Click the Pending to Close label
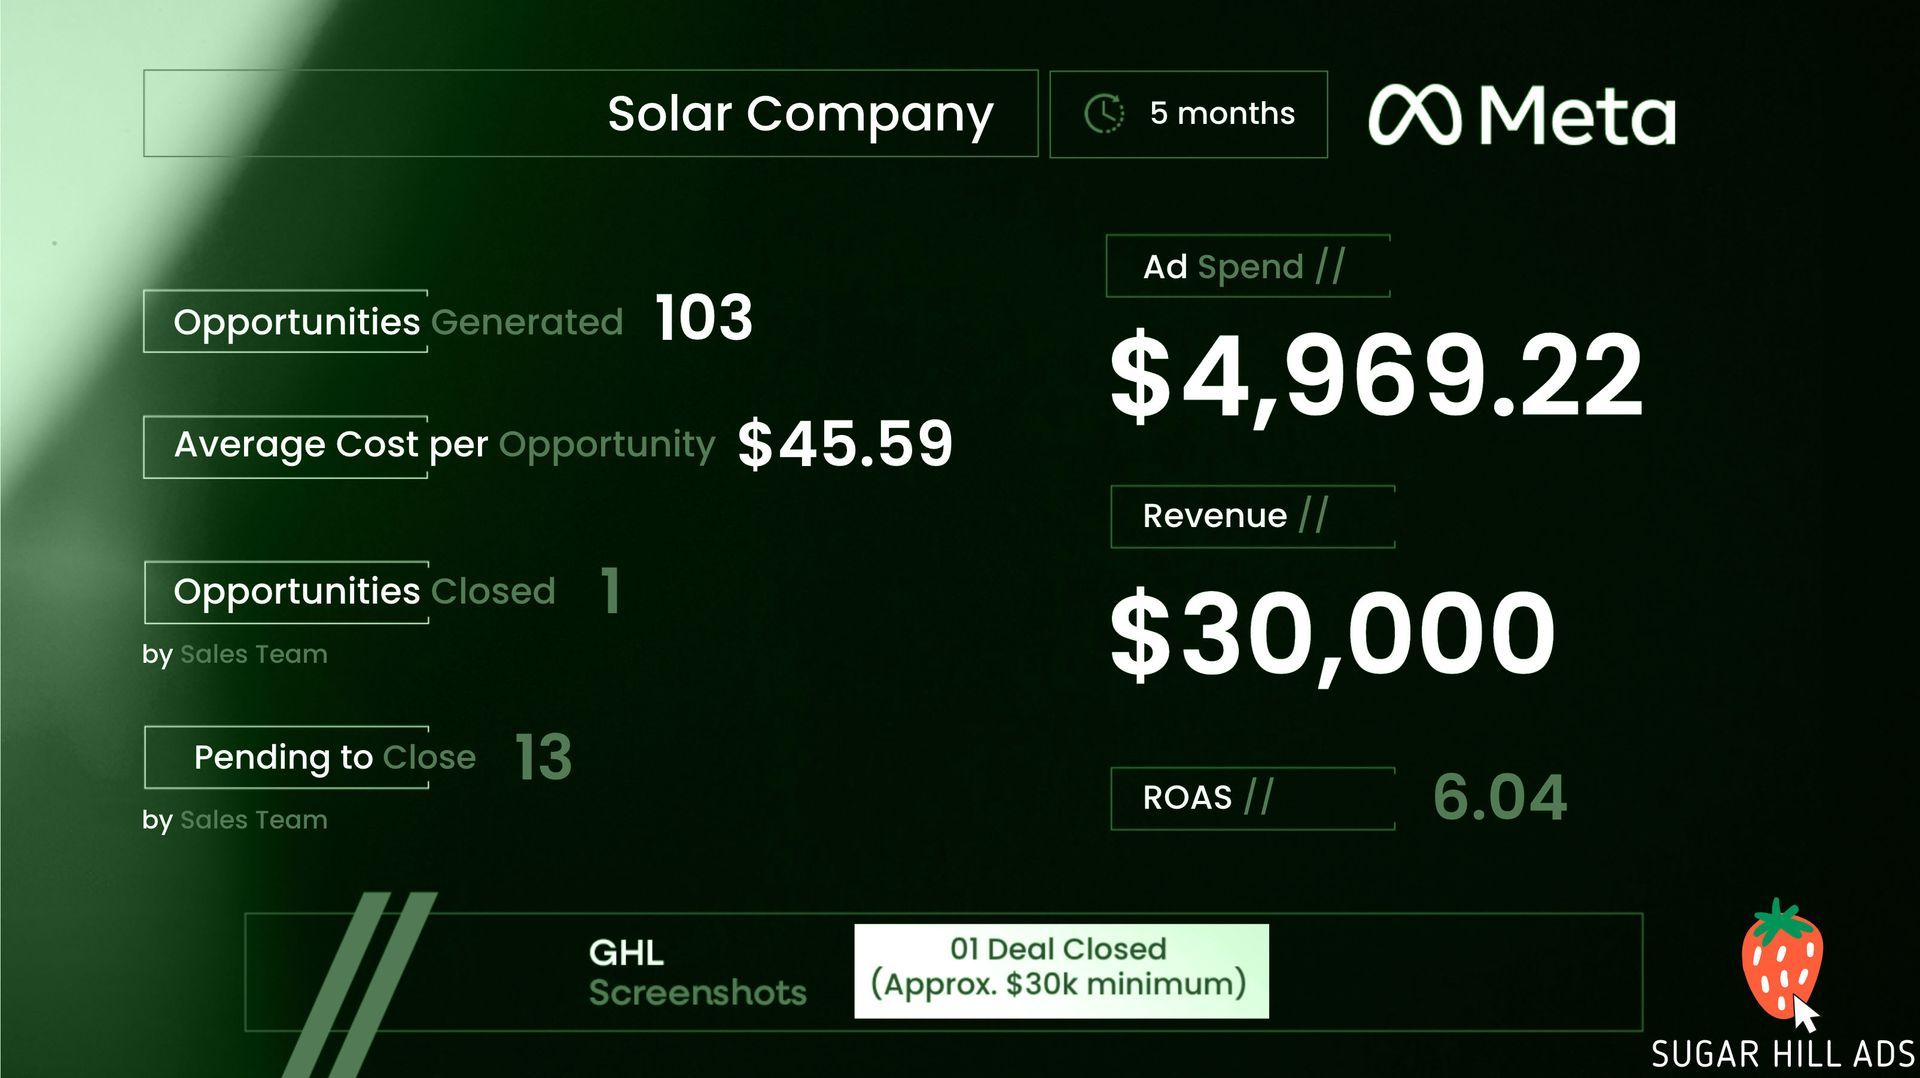This screenshot has height=1078, width=1920. click(x=334, y=757)
